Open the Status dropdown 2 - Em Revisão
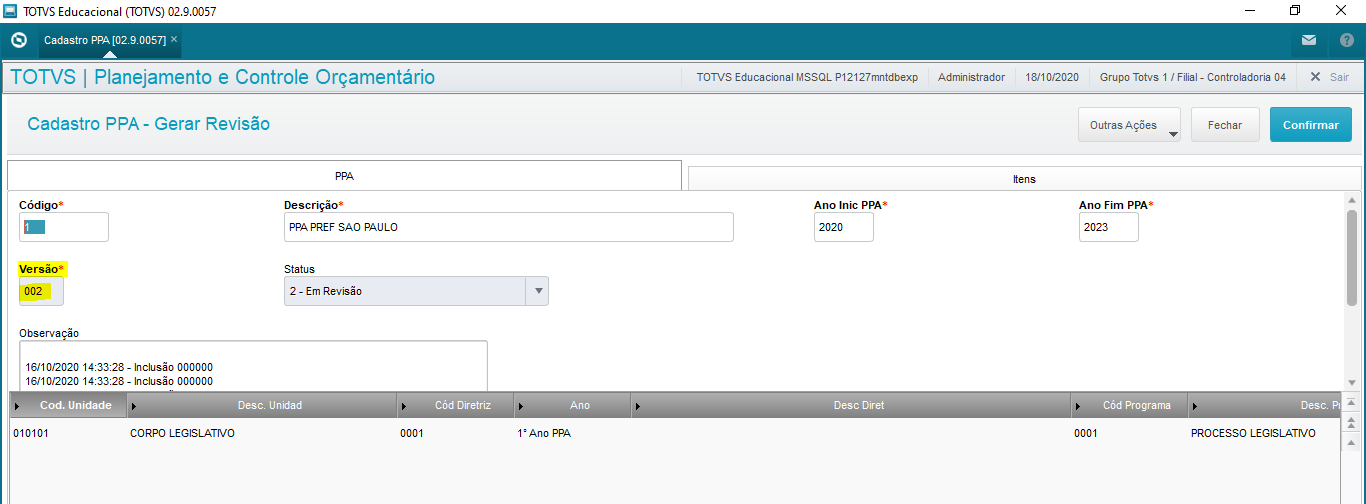Image resolution: width=1366 pixels, height=504 pixels. tap(416, 291)
